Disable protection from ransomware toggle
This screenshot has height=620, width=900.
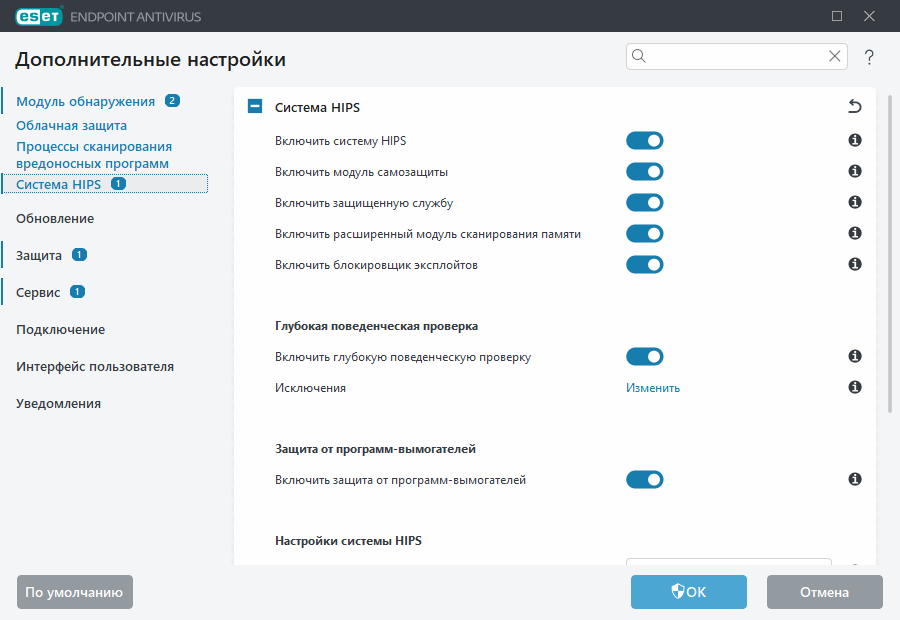click(x=645, y=479)
